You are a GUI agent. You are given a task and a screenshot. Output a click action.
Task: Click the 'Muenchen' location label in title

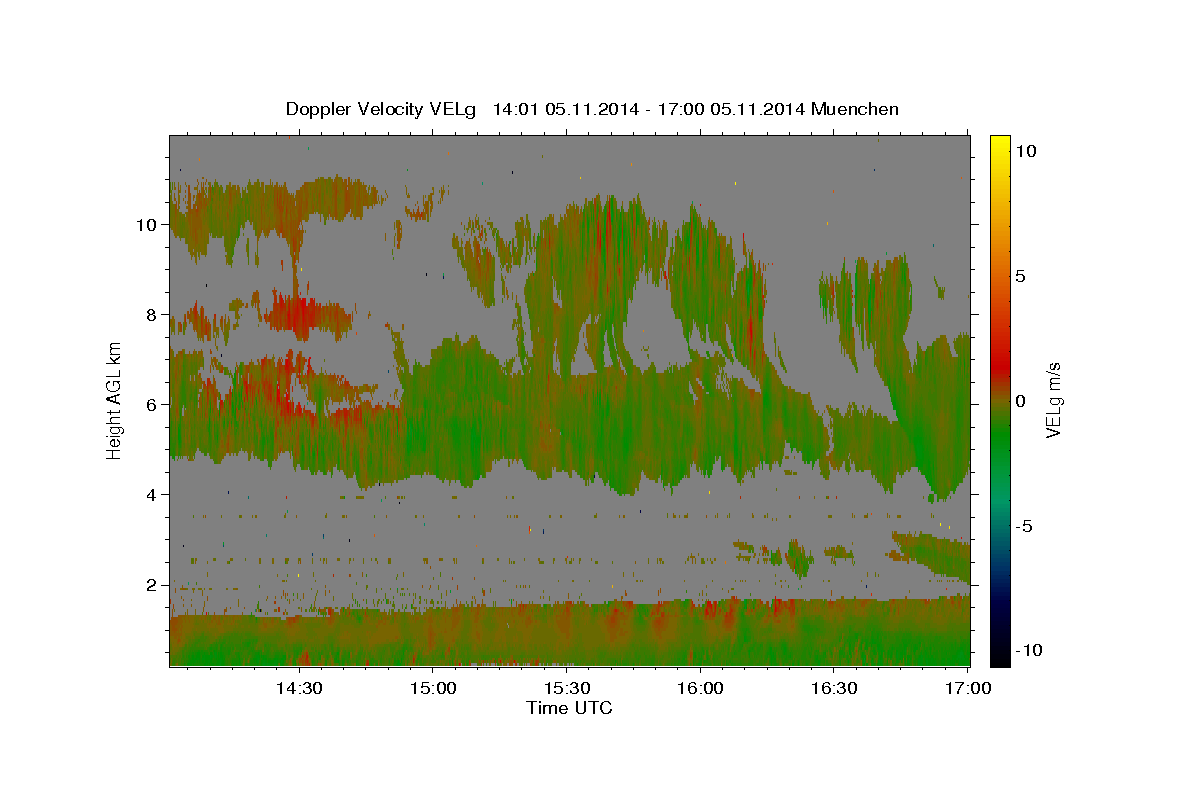point(855,109)
